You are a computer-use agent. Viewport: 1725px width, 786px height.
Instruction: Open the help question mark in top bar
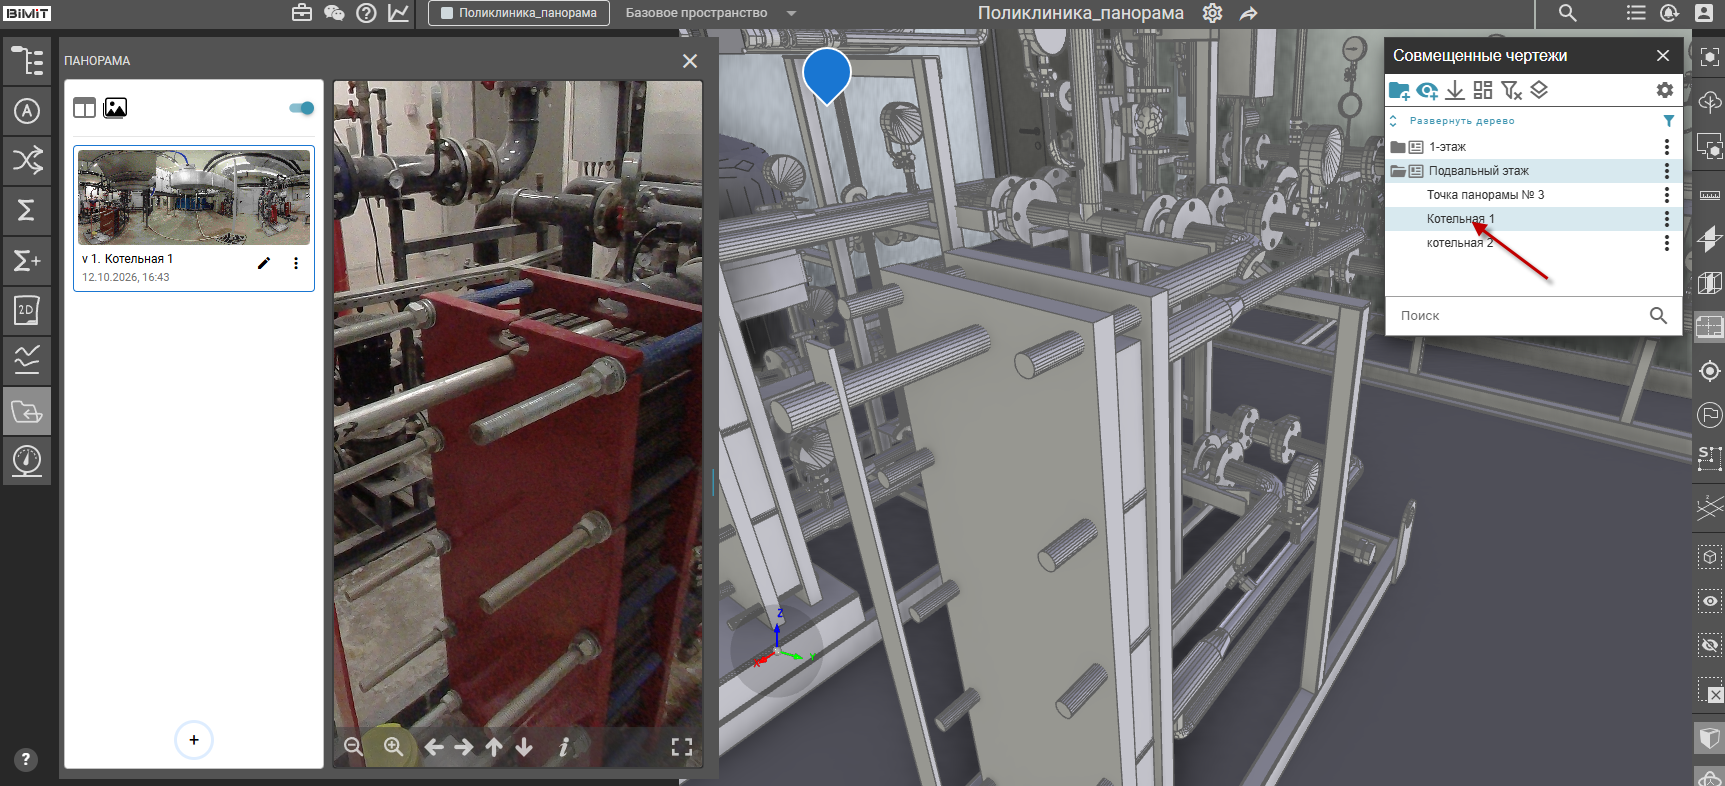pyautogui.click(x=366, y=13)
